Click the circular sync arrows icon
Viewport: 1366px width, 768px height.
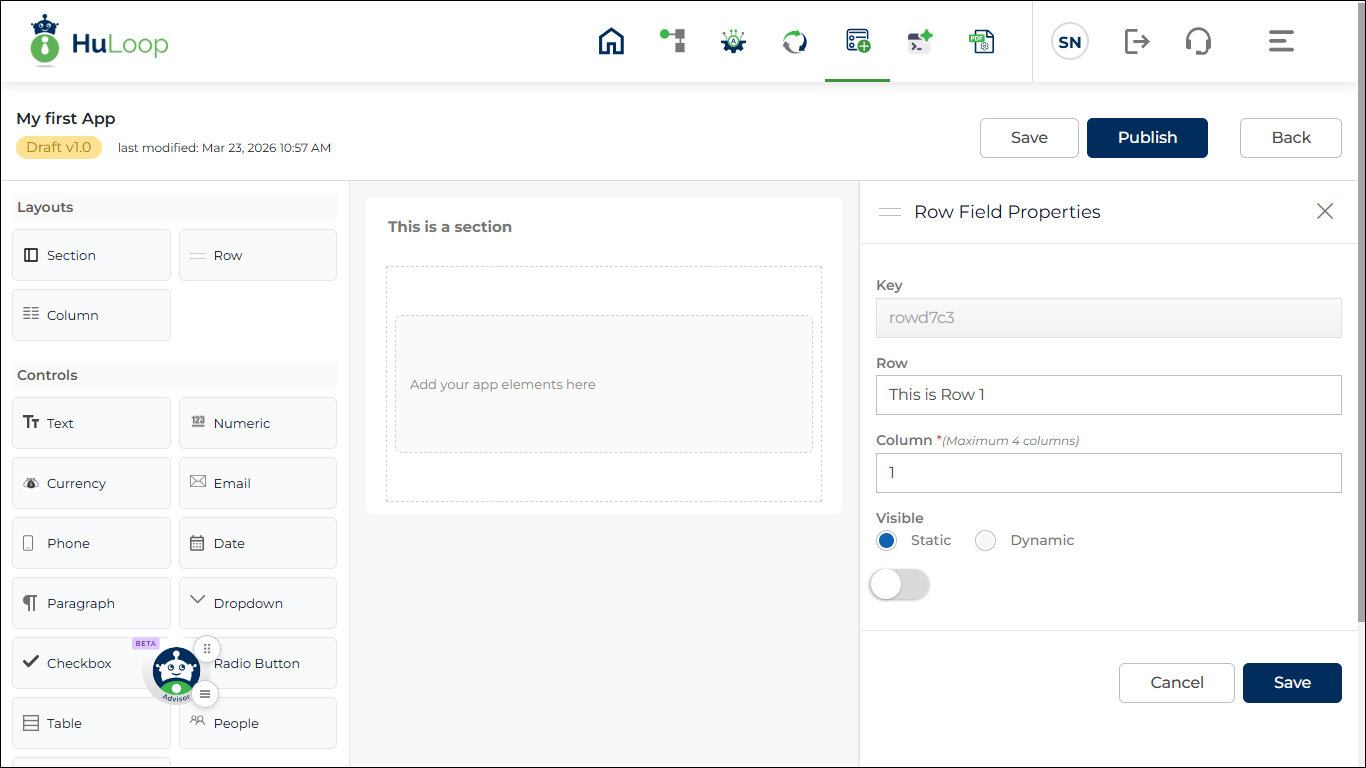795,41
